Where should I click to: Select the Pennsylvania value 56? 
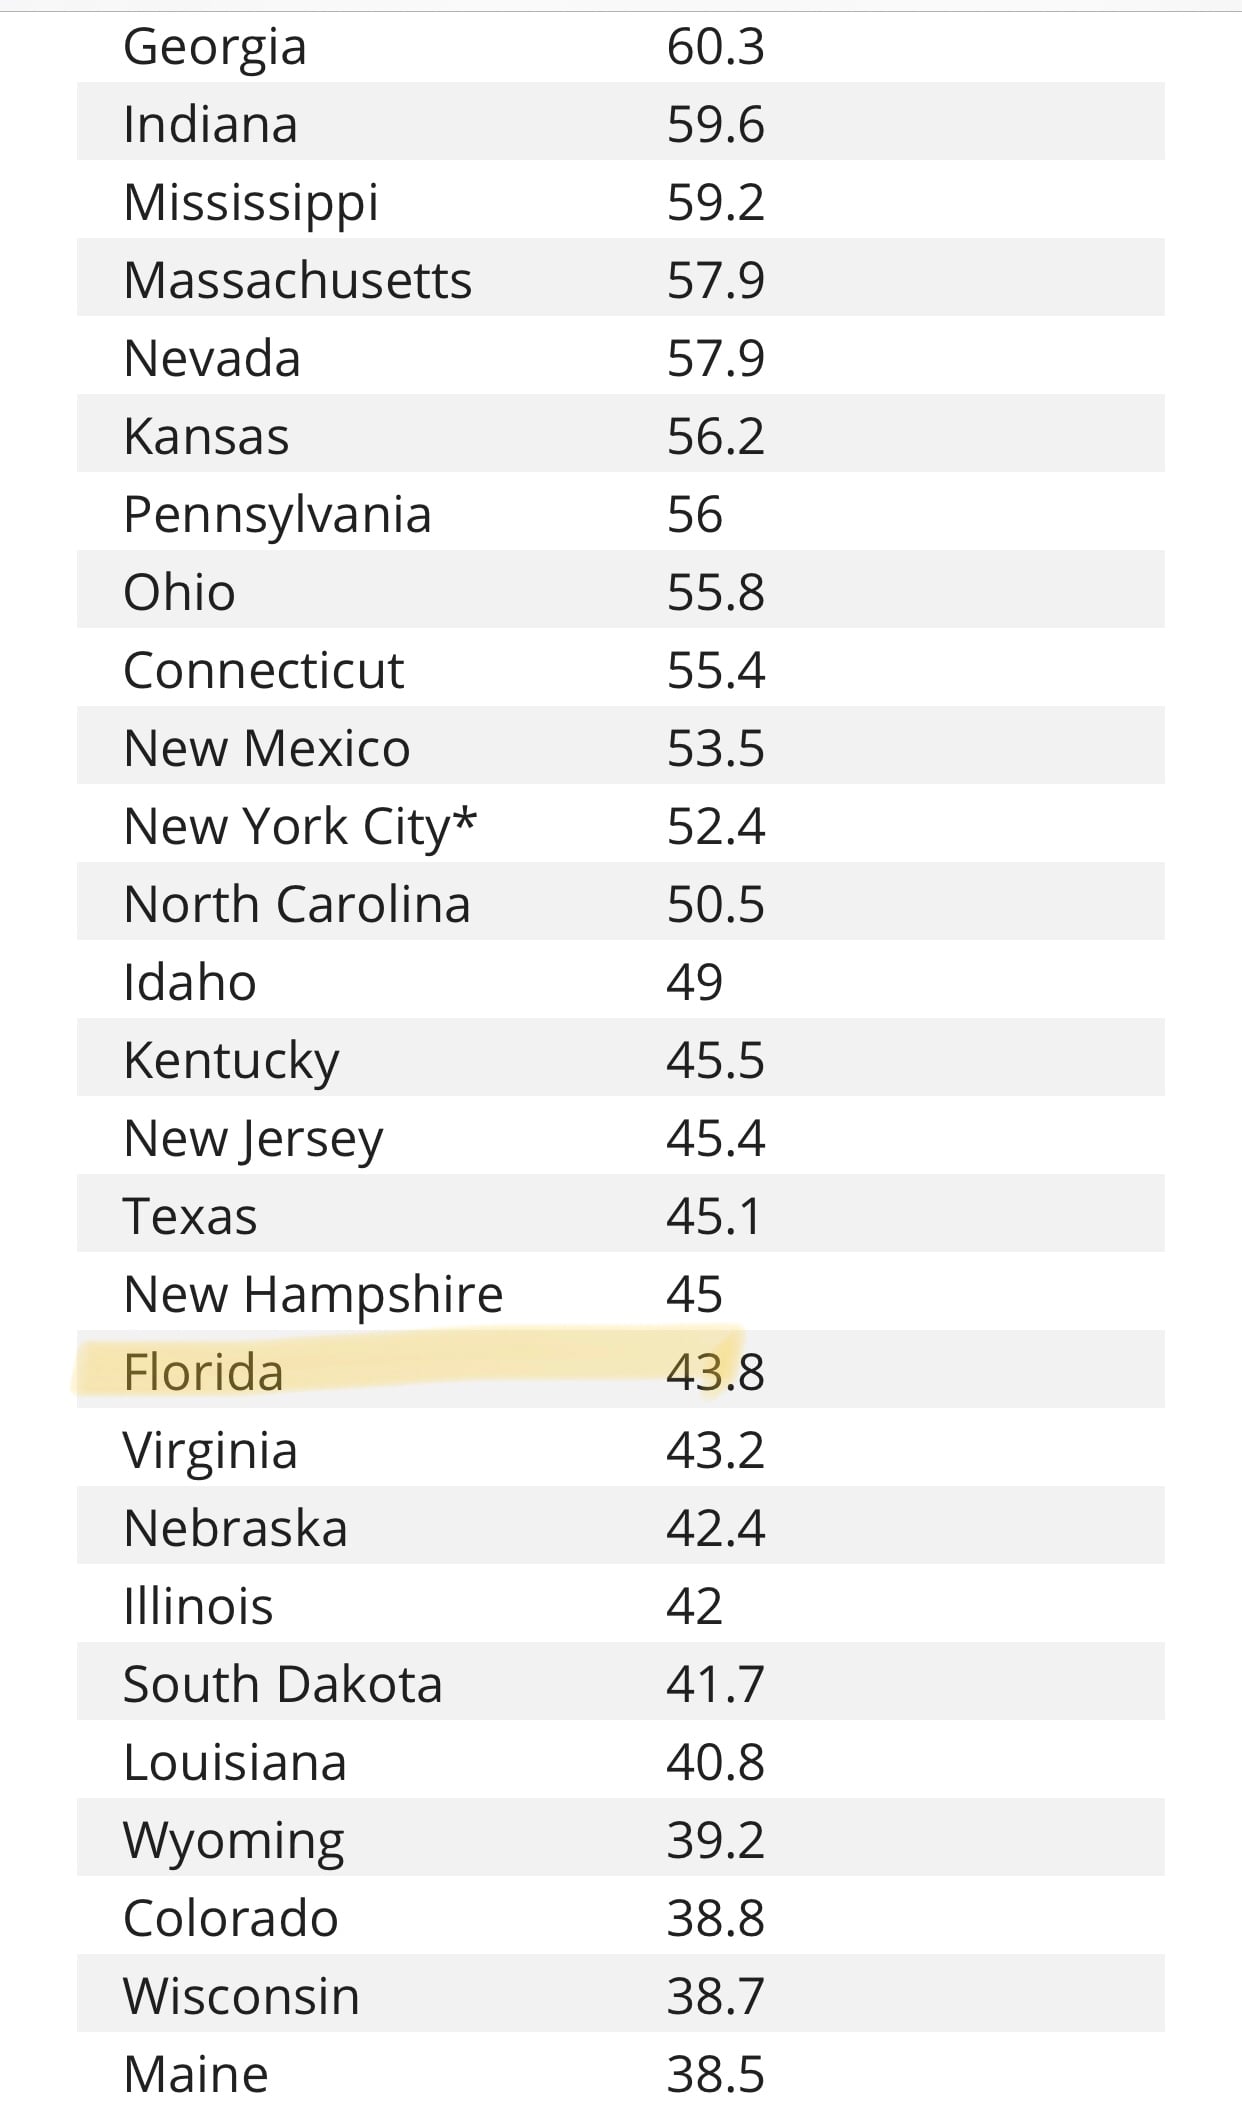pyautogui.click(x=694, y=514)
